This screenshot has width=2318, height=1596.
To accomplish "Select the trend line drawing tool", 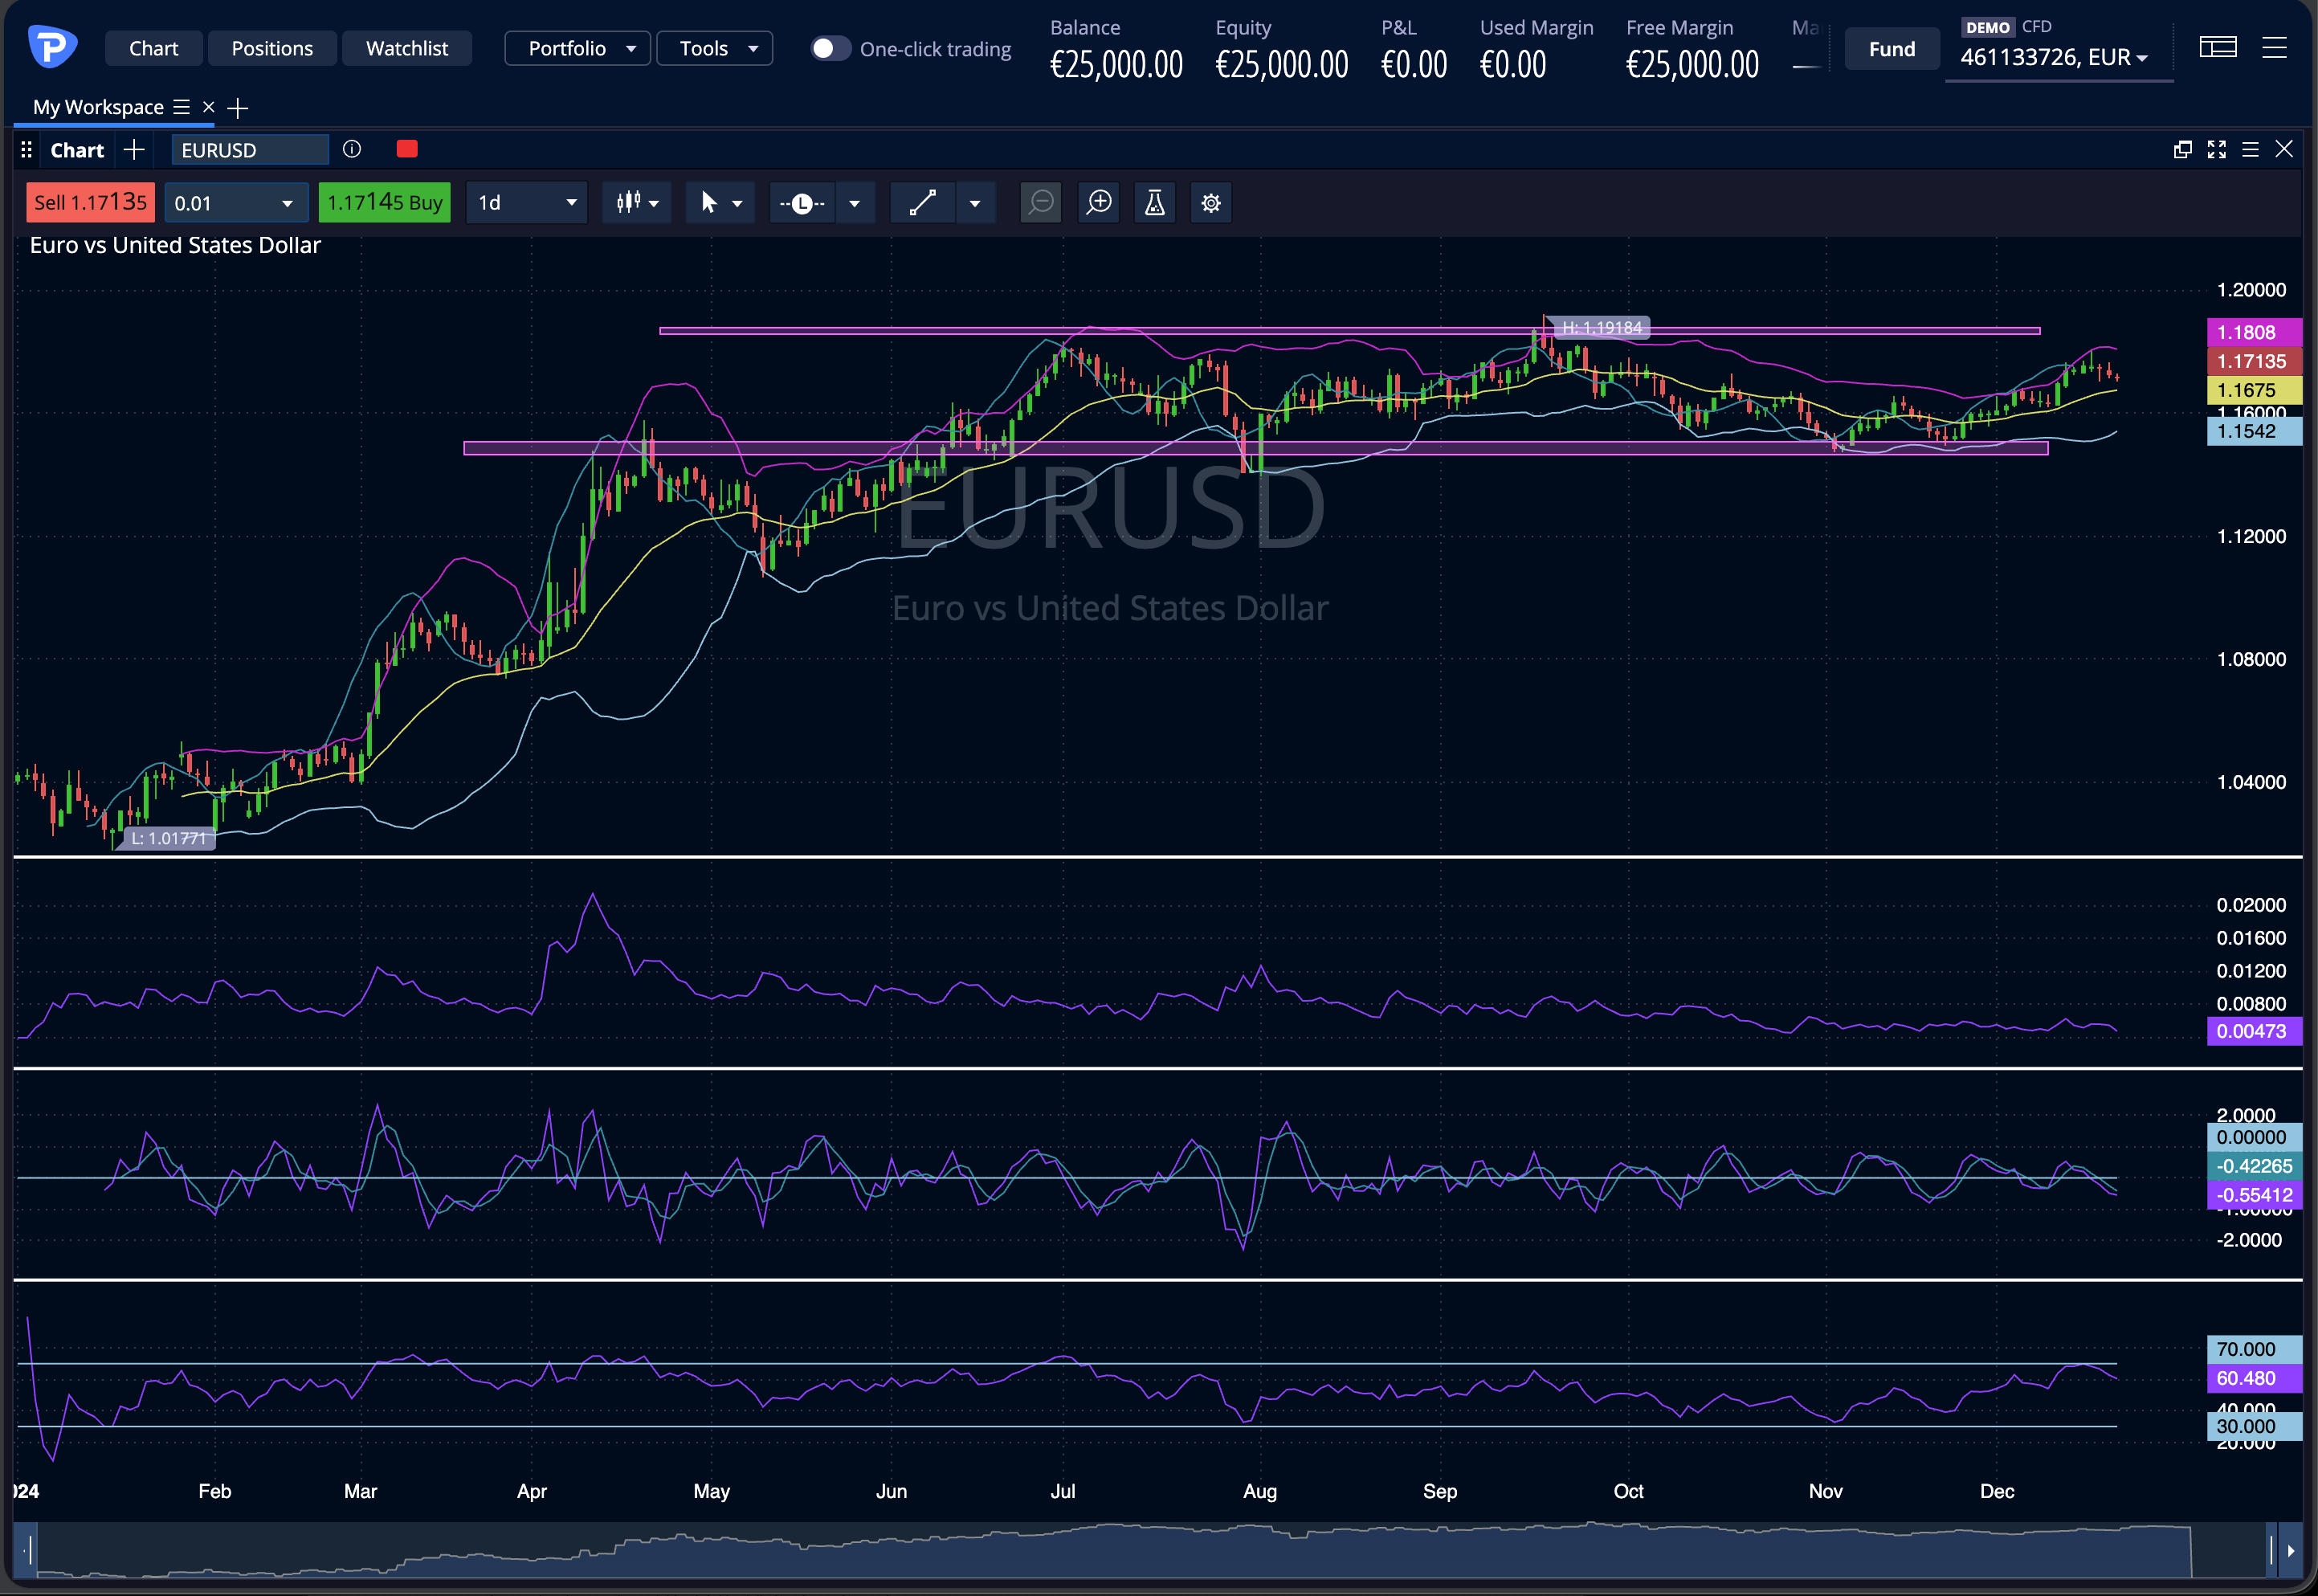I will tap(922, 203).
